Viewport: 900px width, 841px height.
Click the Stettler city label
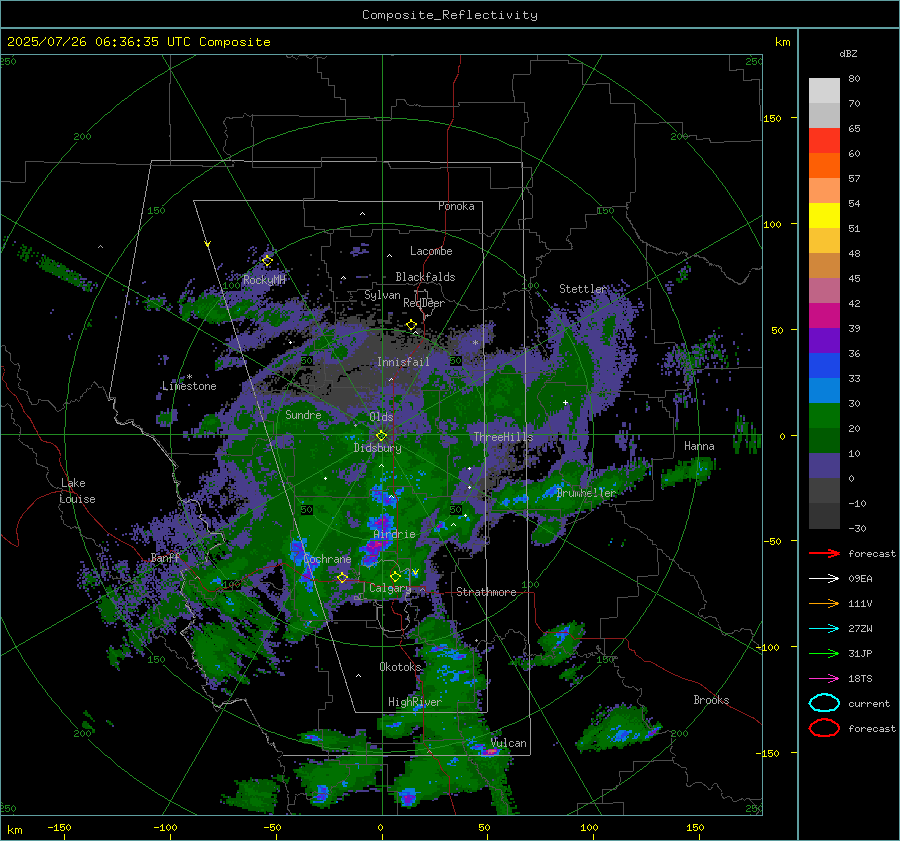(583, 289)
